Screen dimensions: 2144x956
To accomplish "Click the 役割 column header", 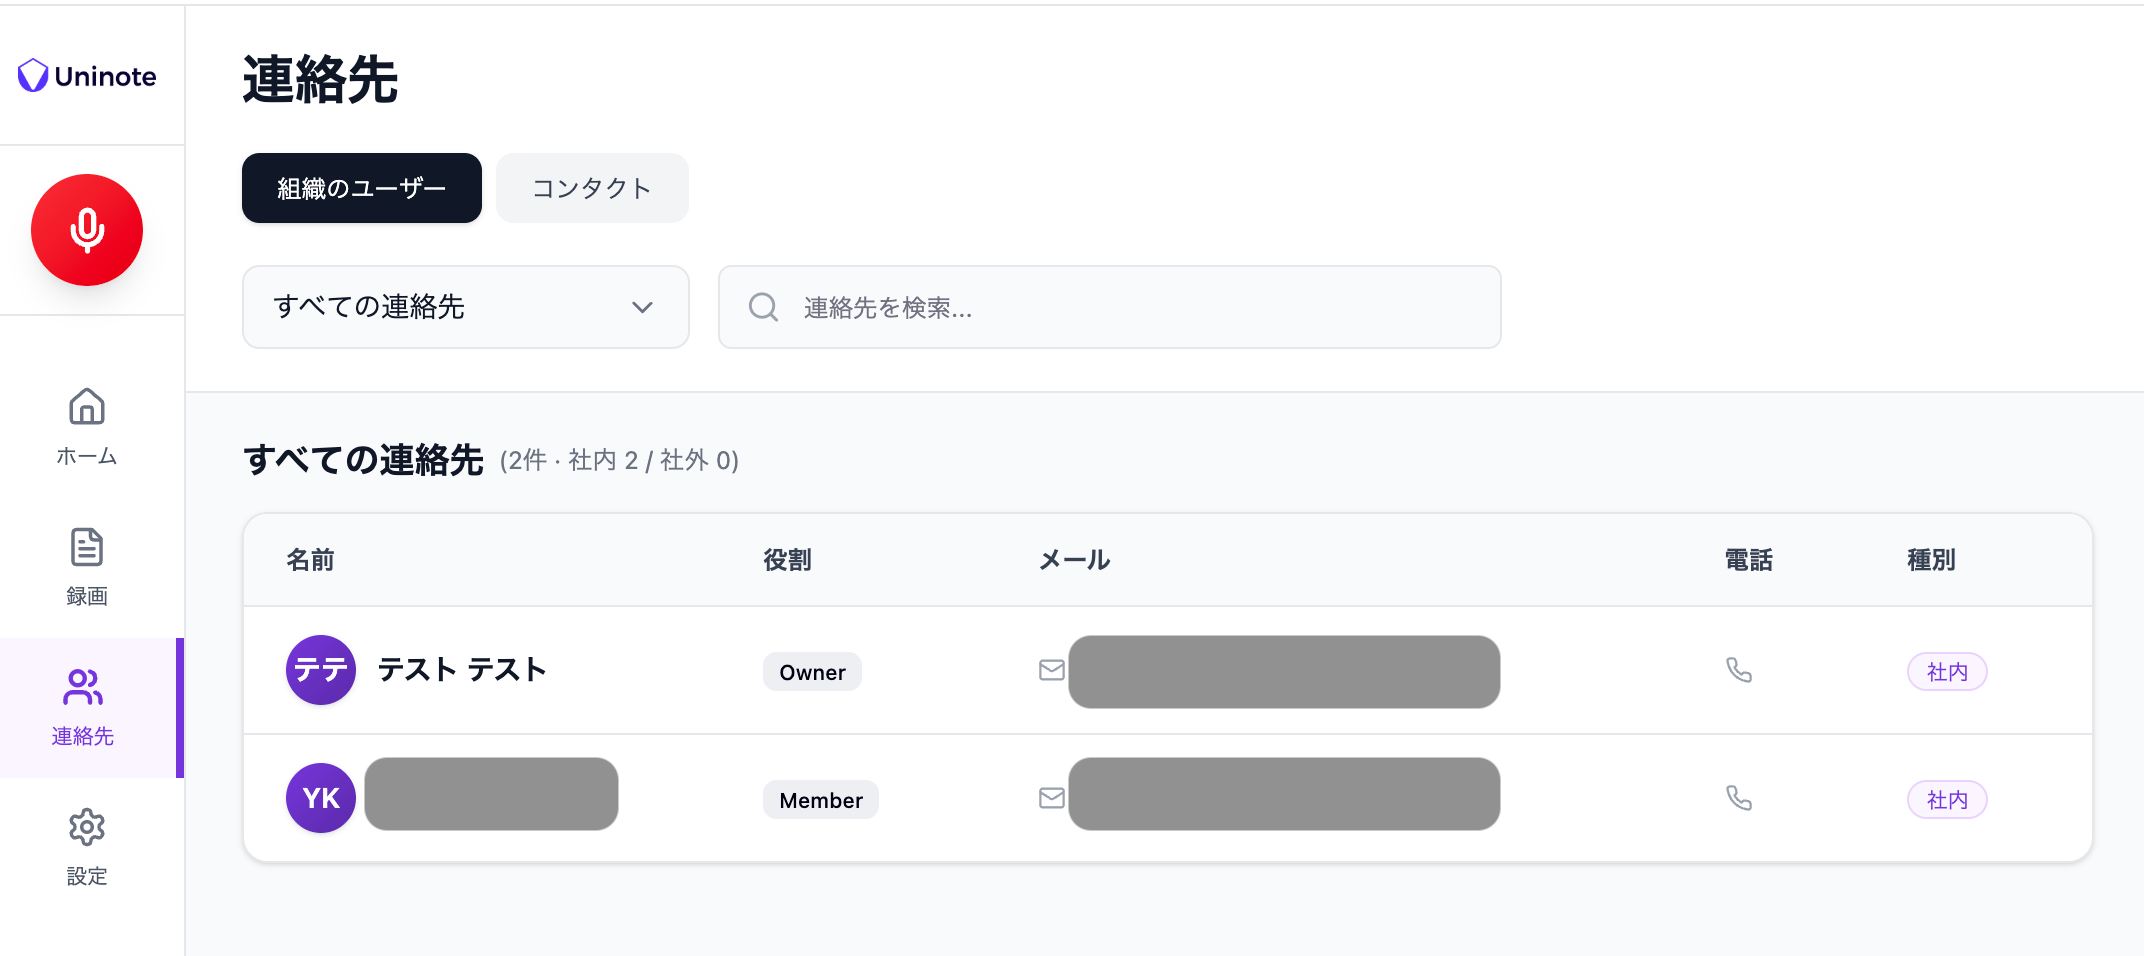I will pyautogui.click(x=787, y=560).
